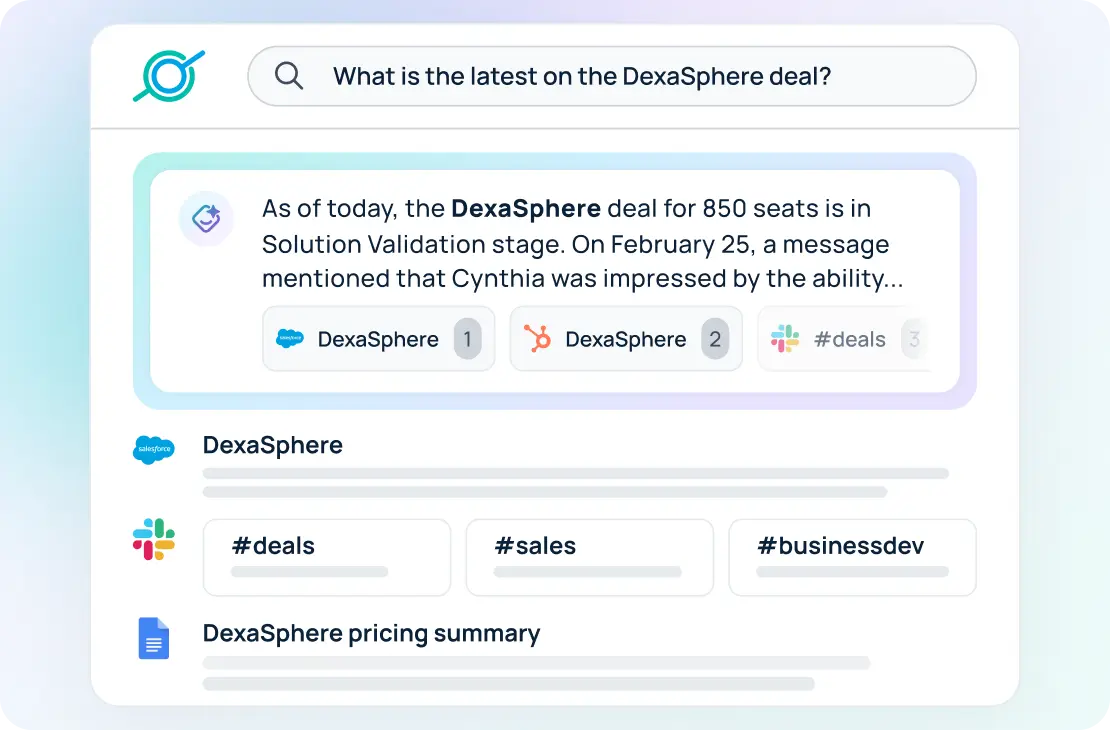Image resolution: width=1110 pixels, height=730 pixels.
Task: Click citation number 1 badge
Action: pyautogui.click(x=466, y=339)
